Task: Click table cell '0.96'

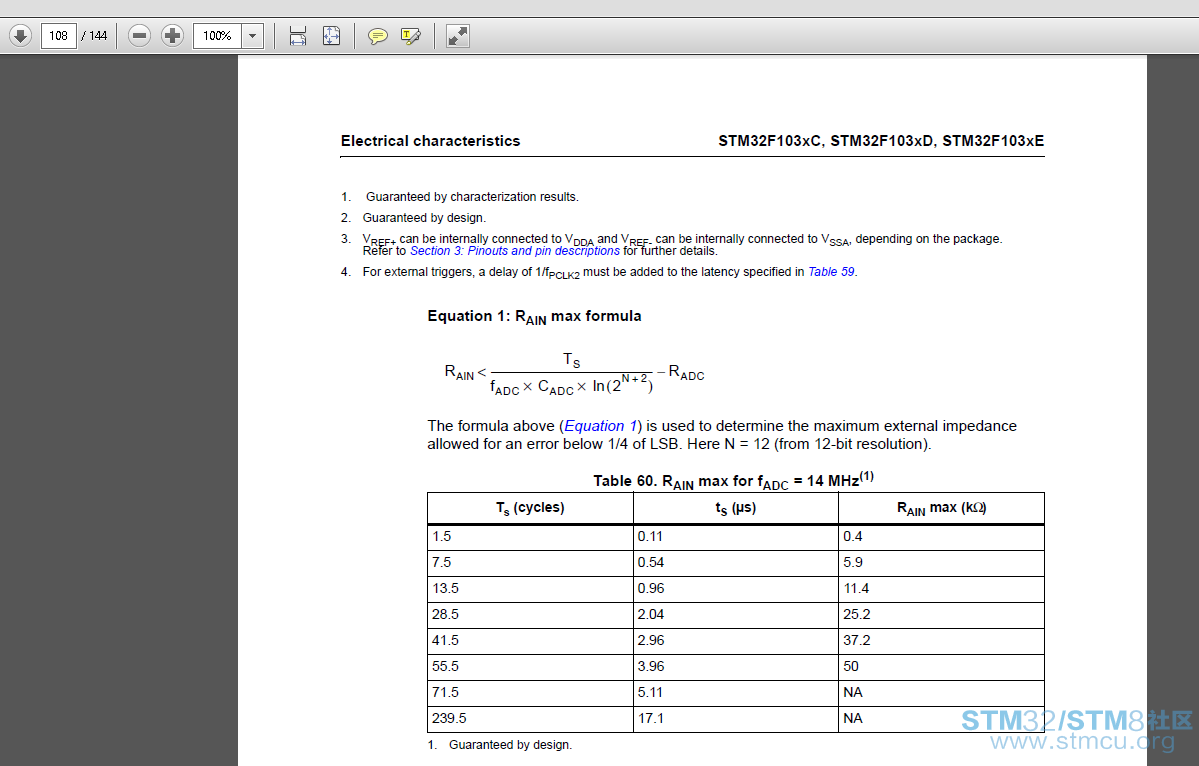Action: tap(736, 589)
